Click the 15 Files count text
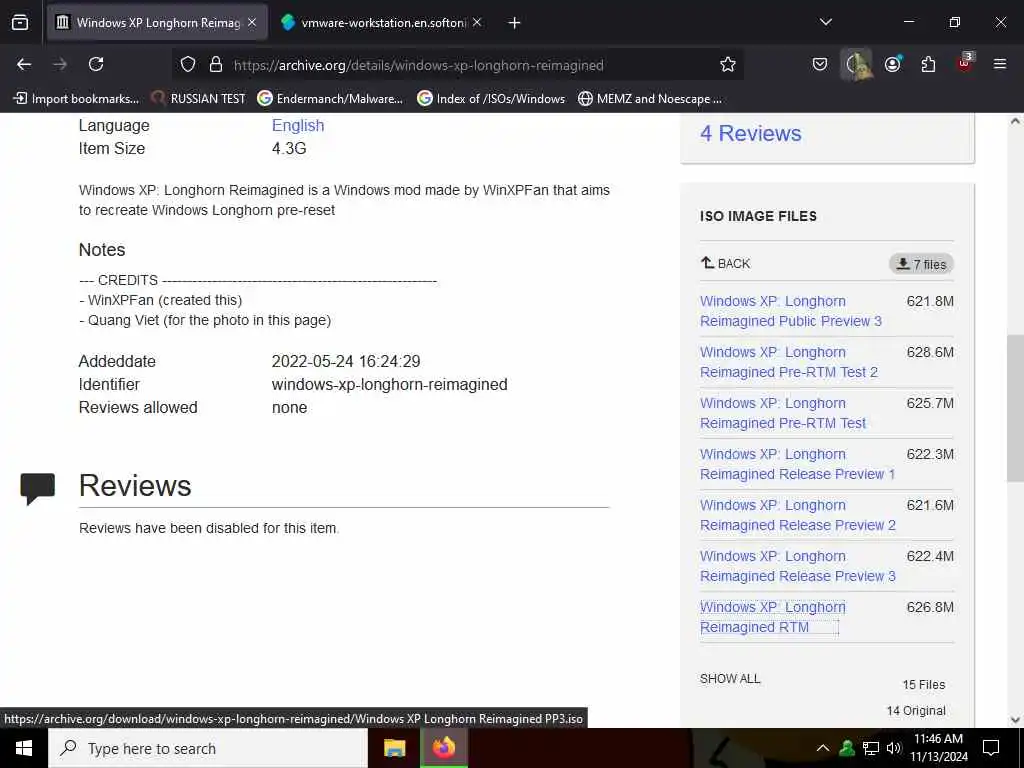Image resolution: width=1024 pixels, height=768 pixels. click(x=923, y=684)
